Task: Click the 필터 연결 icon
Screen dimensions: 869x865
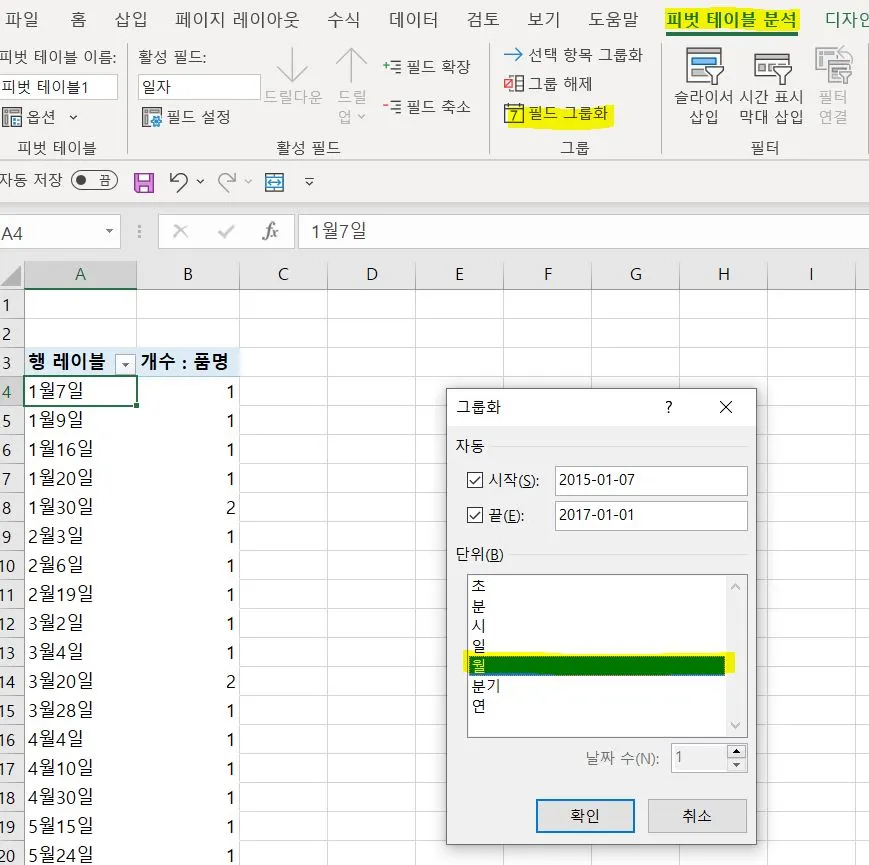Action: point(833,66)
